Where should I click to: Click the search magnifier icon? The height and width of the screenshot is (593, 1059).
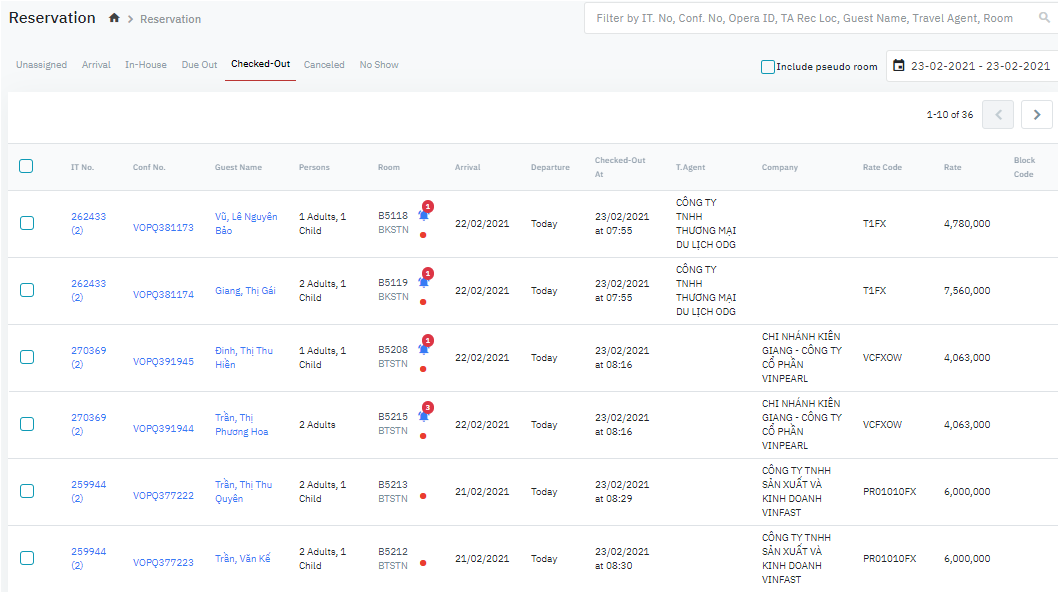pyautogui.click(x=1045, y=18)
